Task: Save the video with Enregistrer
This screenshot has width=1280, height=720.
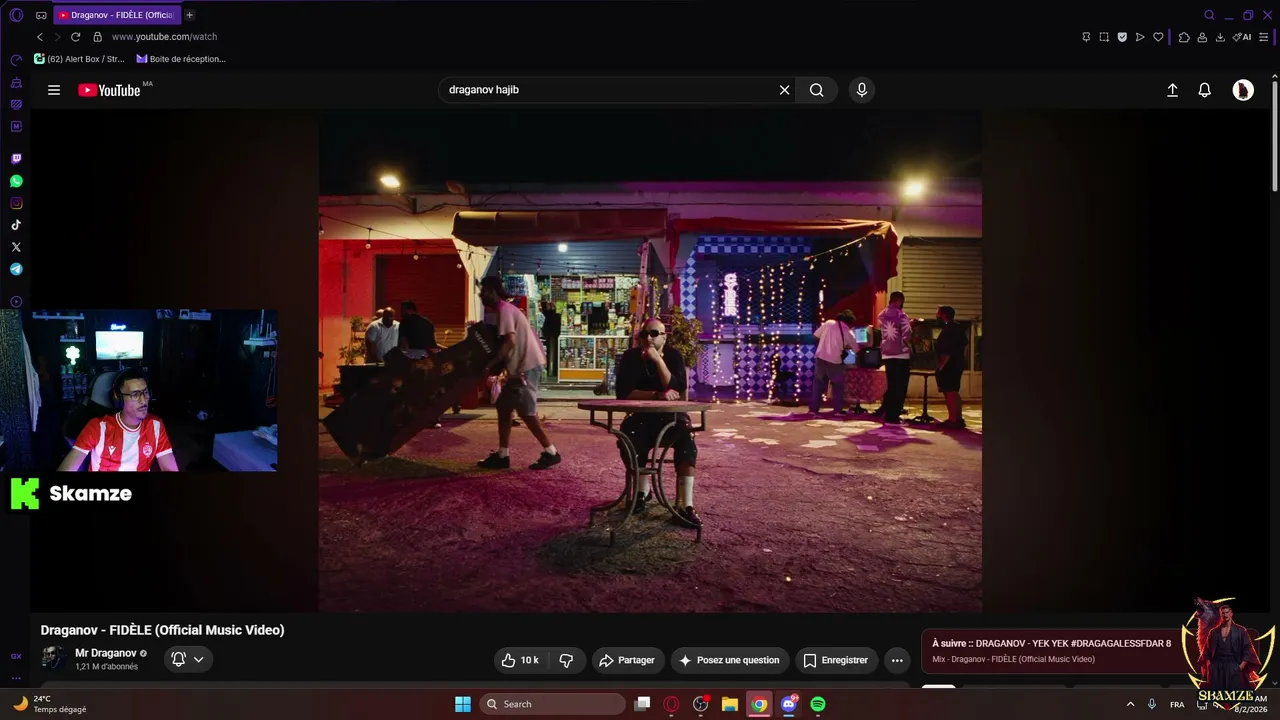Action: [835, 660]
